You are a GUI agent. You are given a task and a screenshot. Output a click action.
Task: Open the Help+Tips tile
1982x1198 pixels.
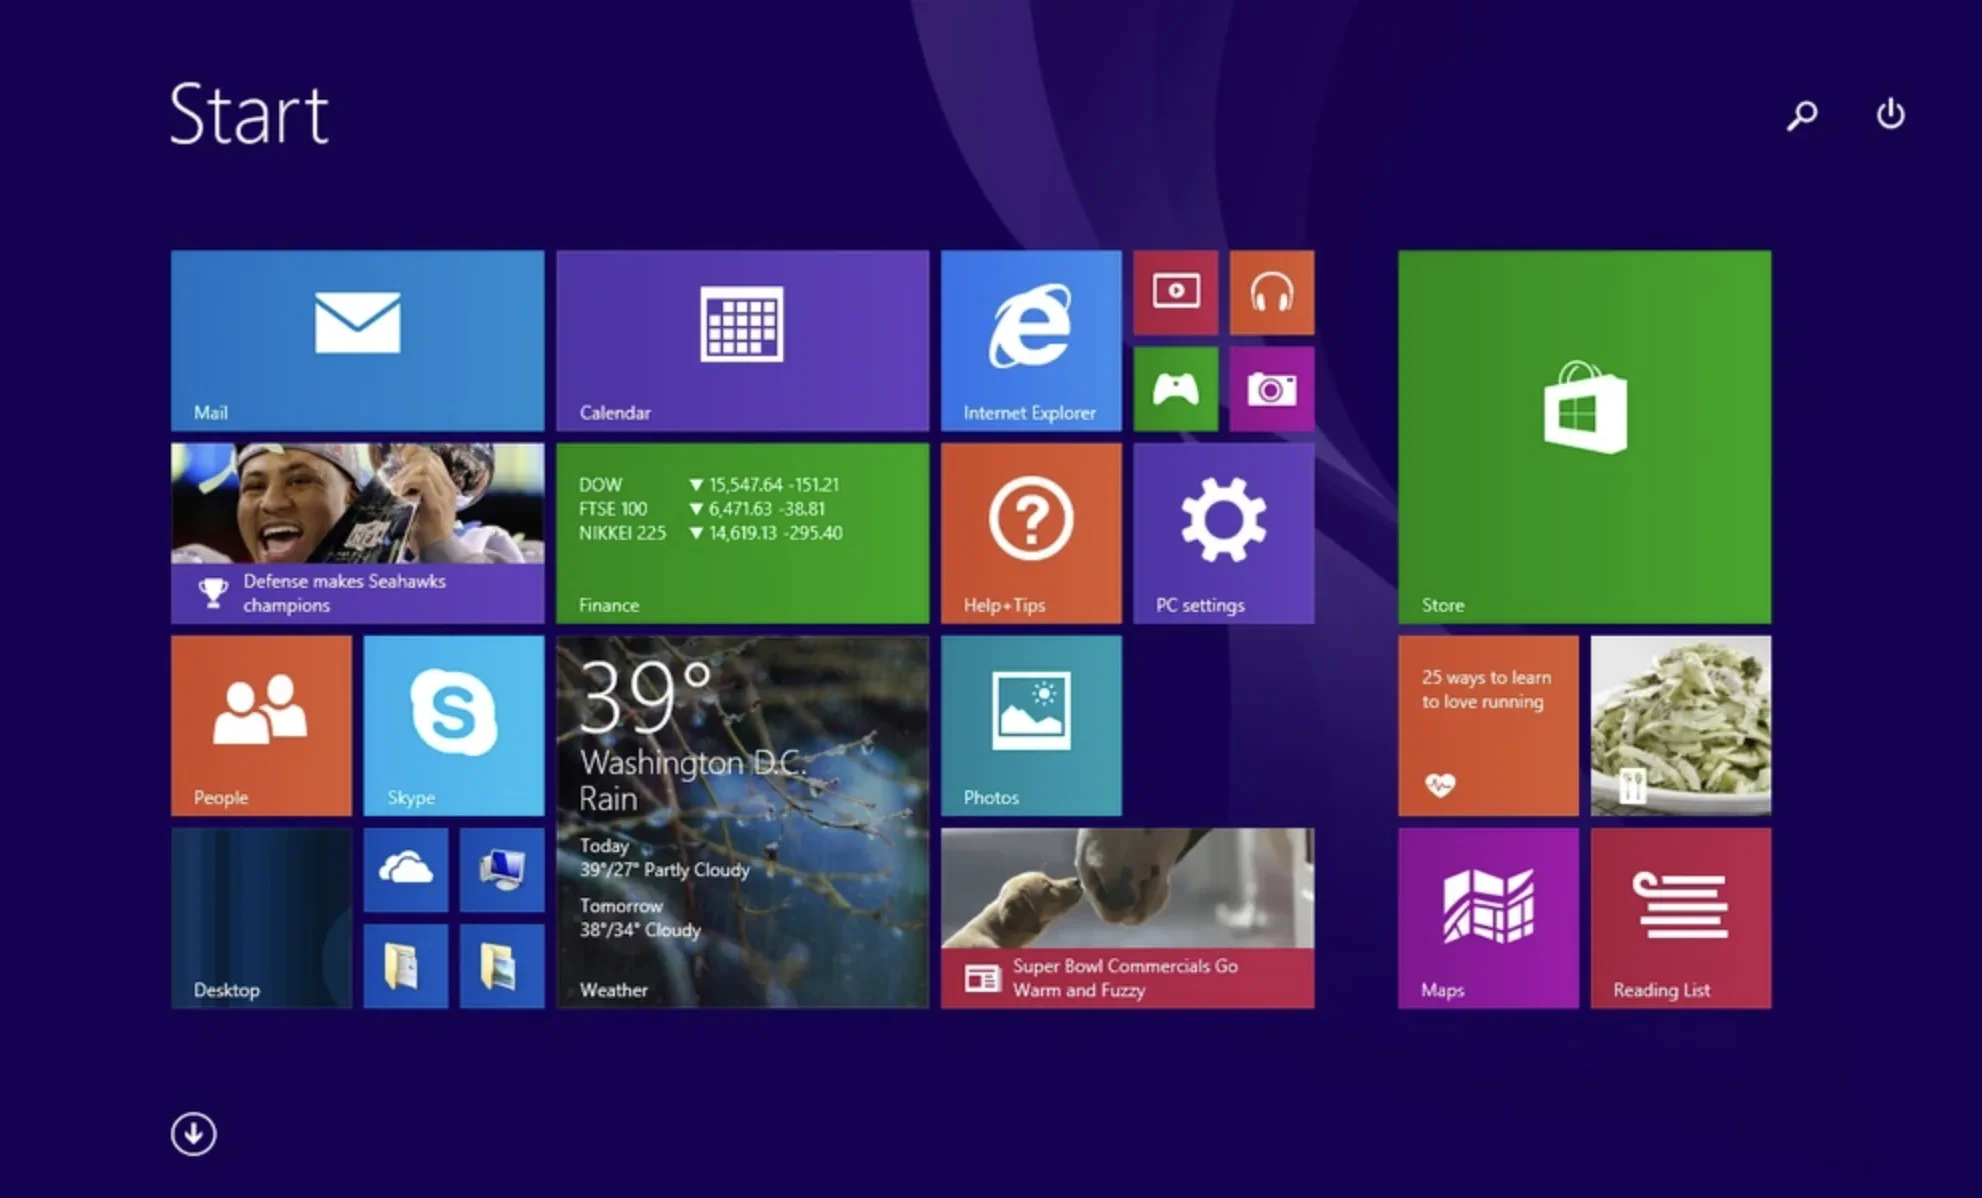(1031, 533)
